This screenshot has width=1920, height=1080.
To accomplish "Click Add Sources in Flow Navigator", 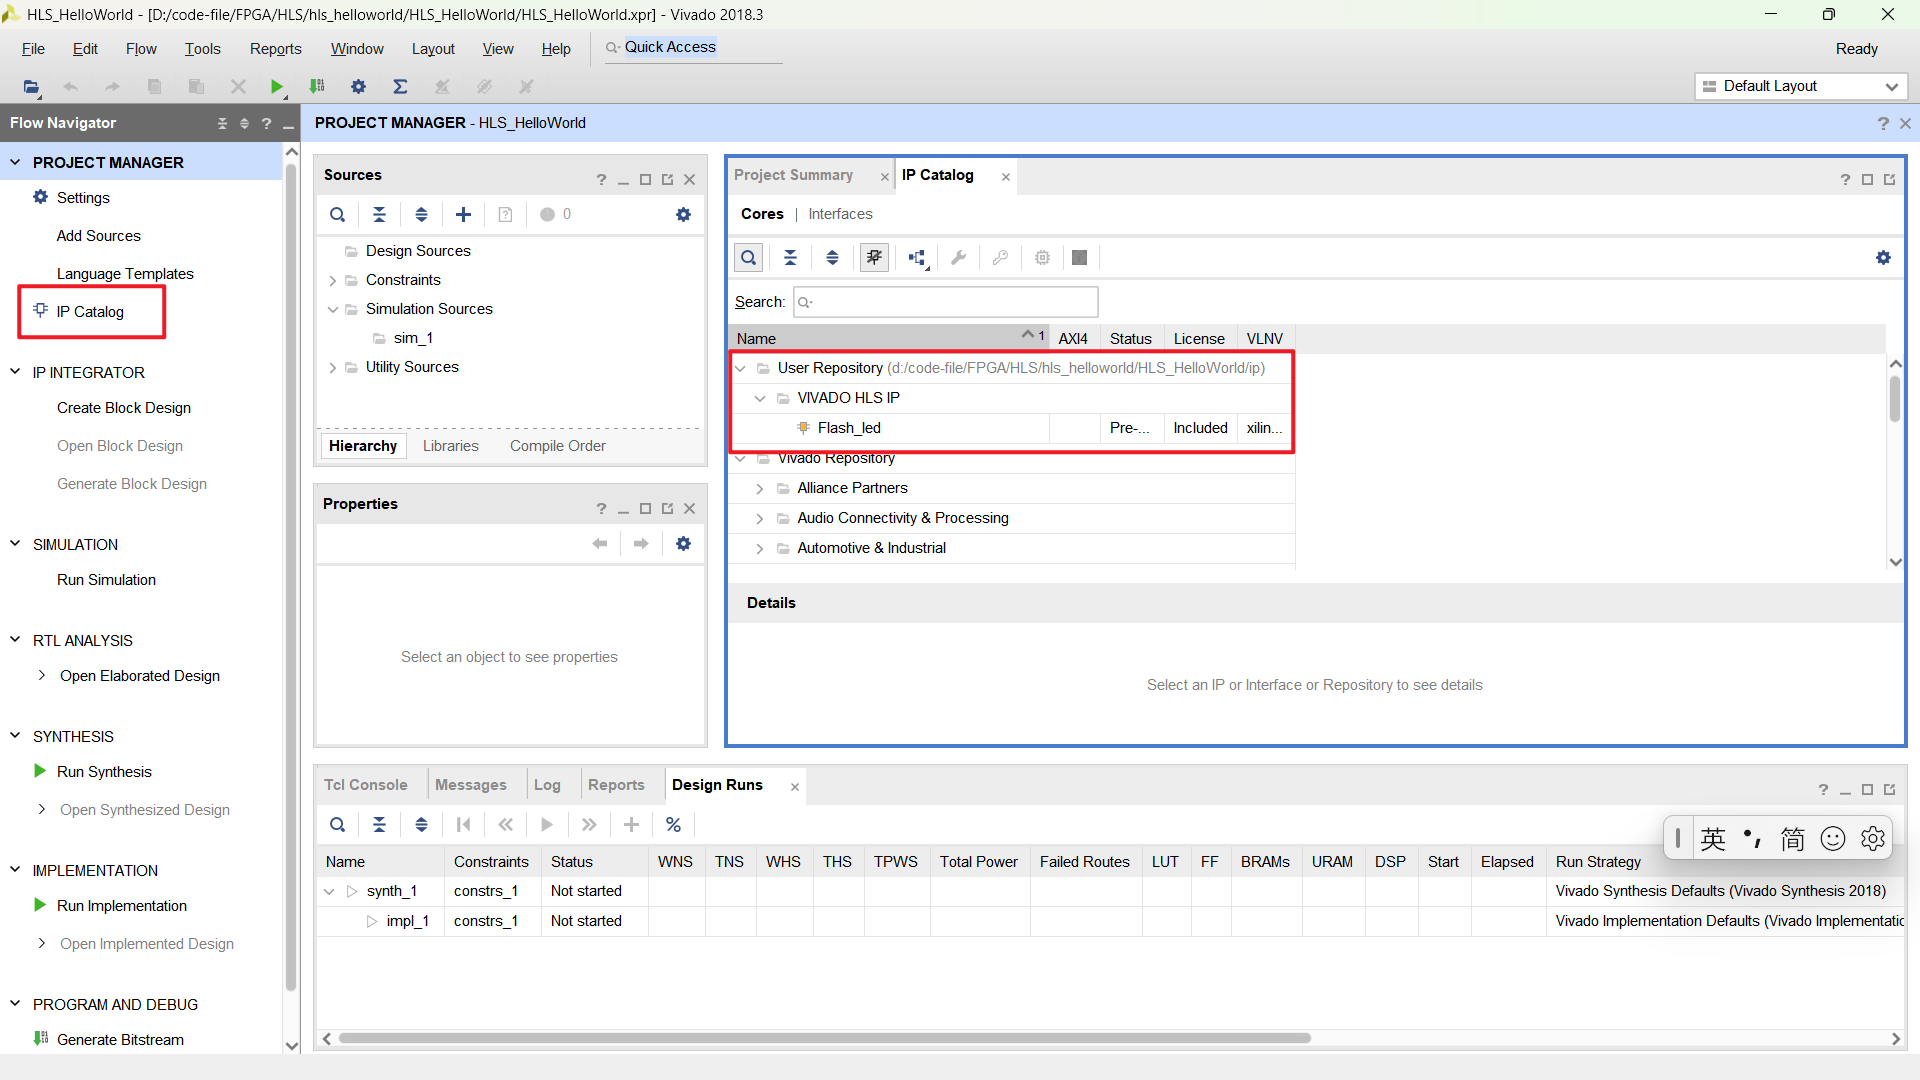I will coord(98,236).
